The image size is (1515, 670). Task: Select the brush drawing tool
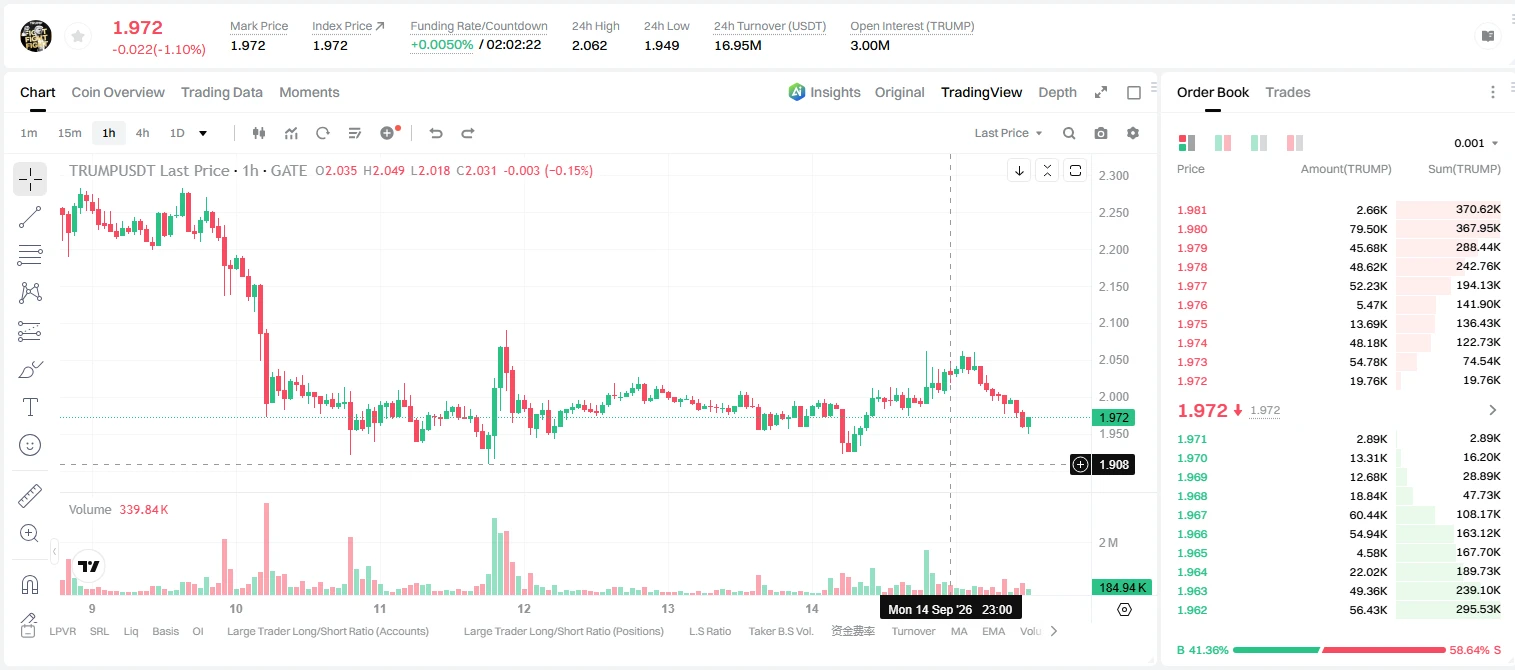(x=30, y=369)
